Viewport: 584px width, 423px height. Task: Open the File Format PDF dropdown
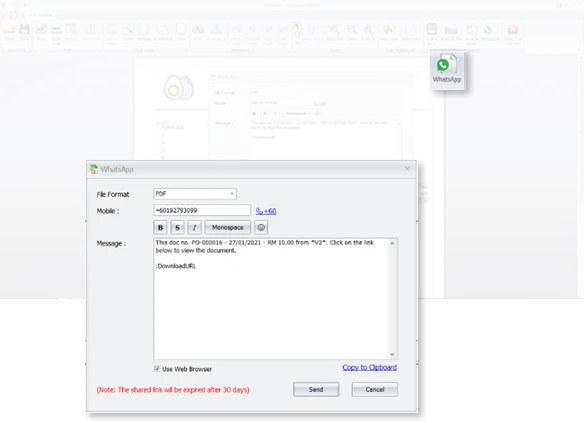[x=195, y=194]
